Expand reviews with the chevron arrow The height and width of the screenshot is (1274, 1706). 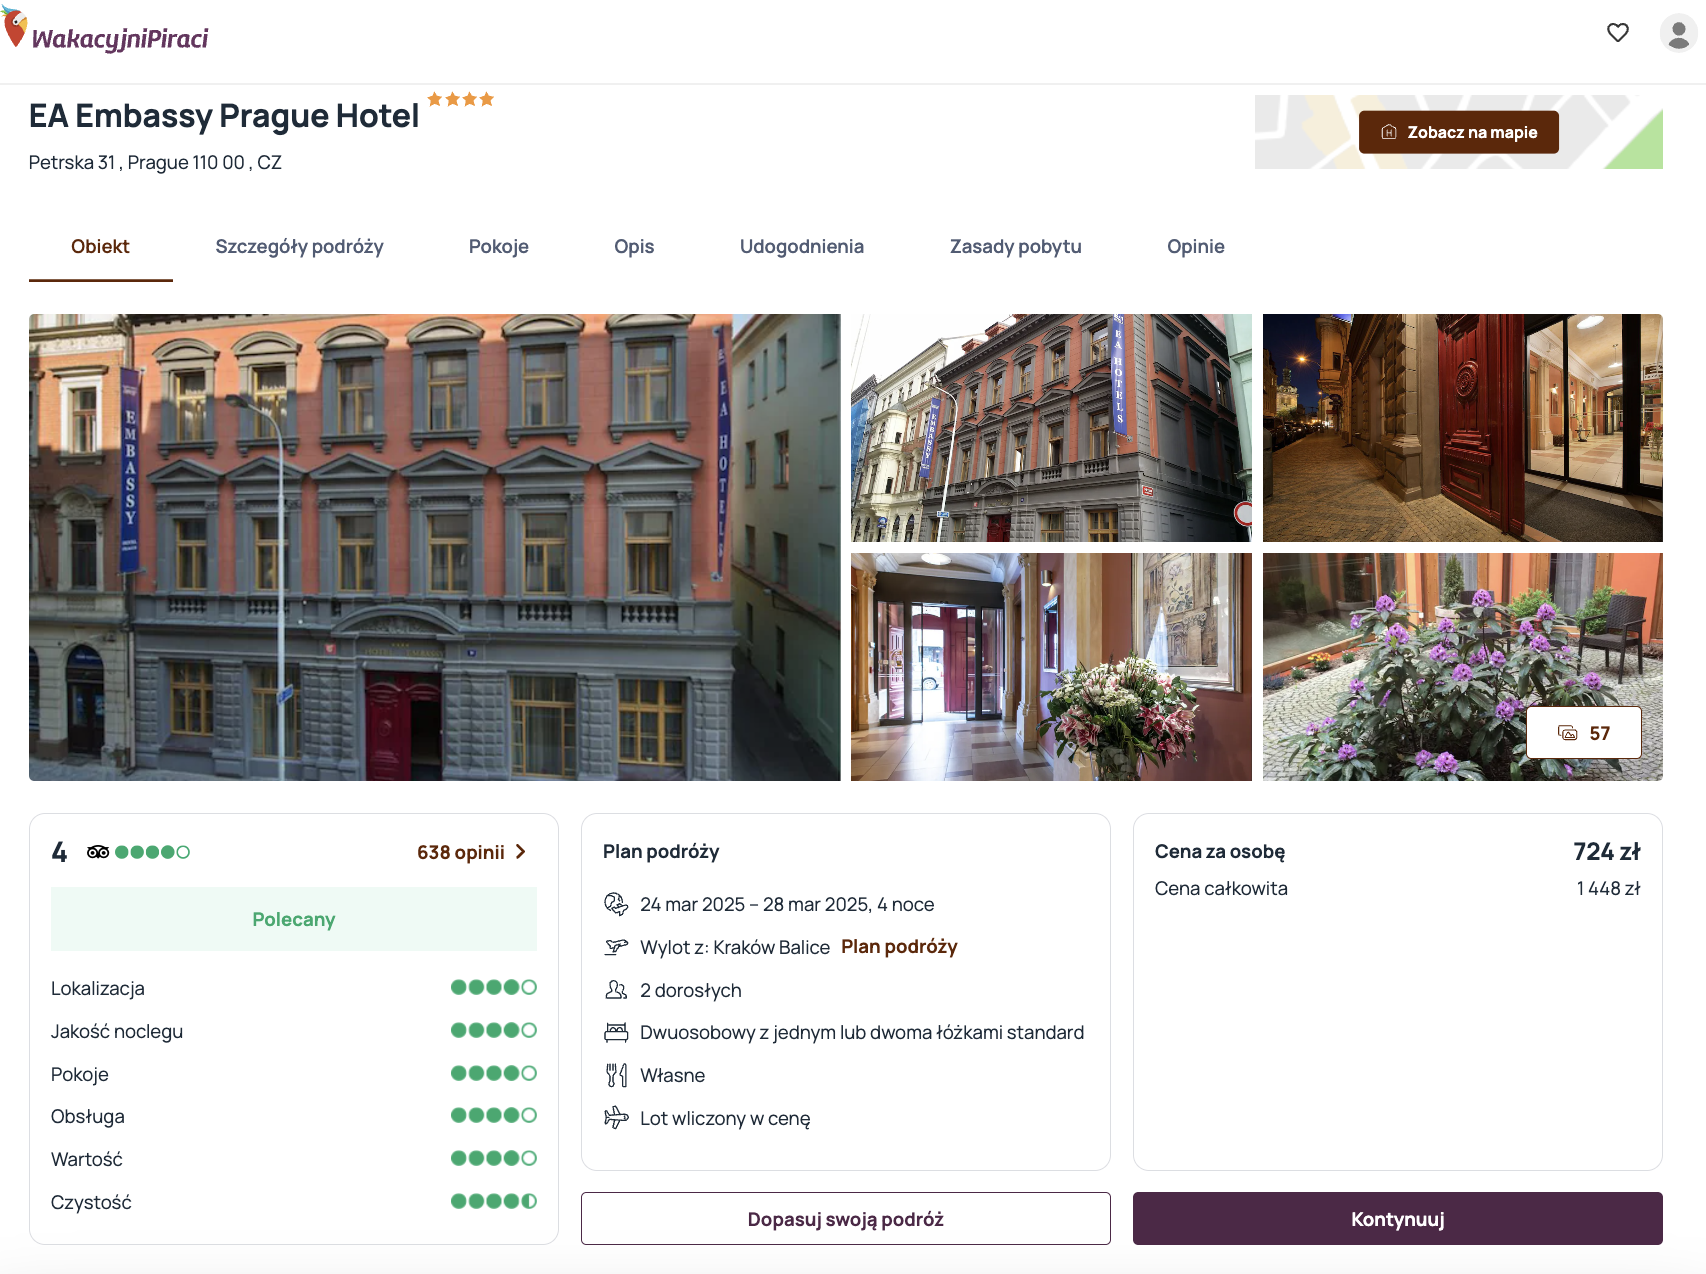(x=521, y=852)
